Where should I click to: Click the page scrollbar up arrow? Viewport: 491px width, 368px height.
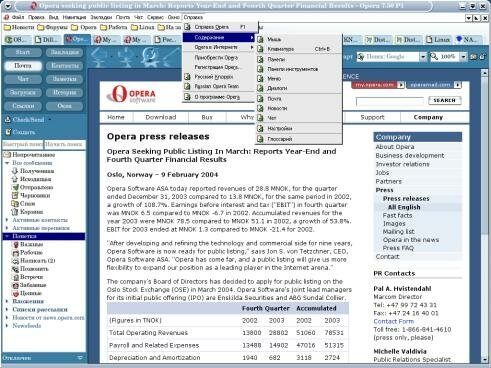485,73
